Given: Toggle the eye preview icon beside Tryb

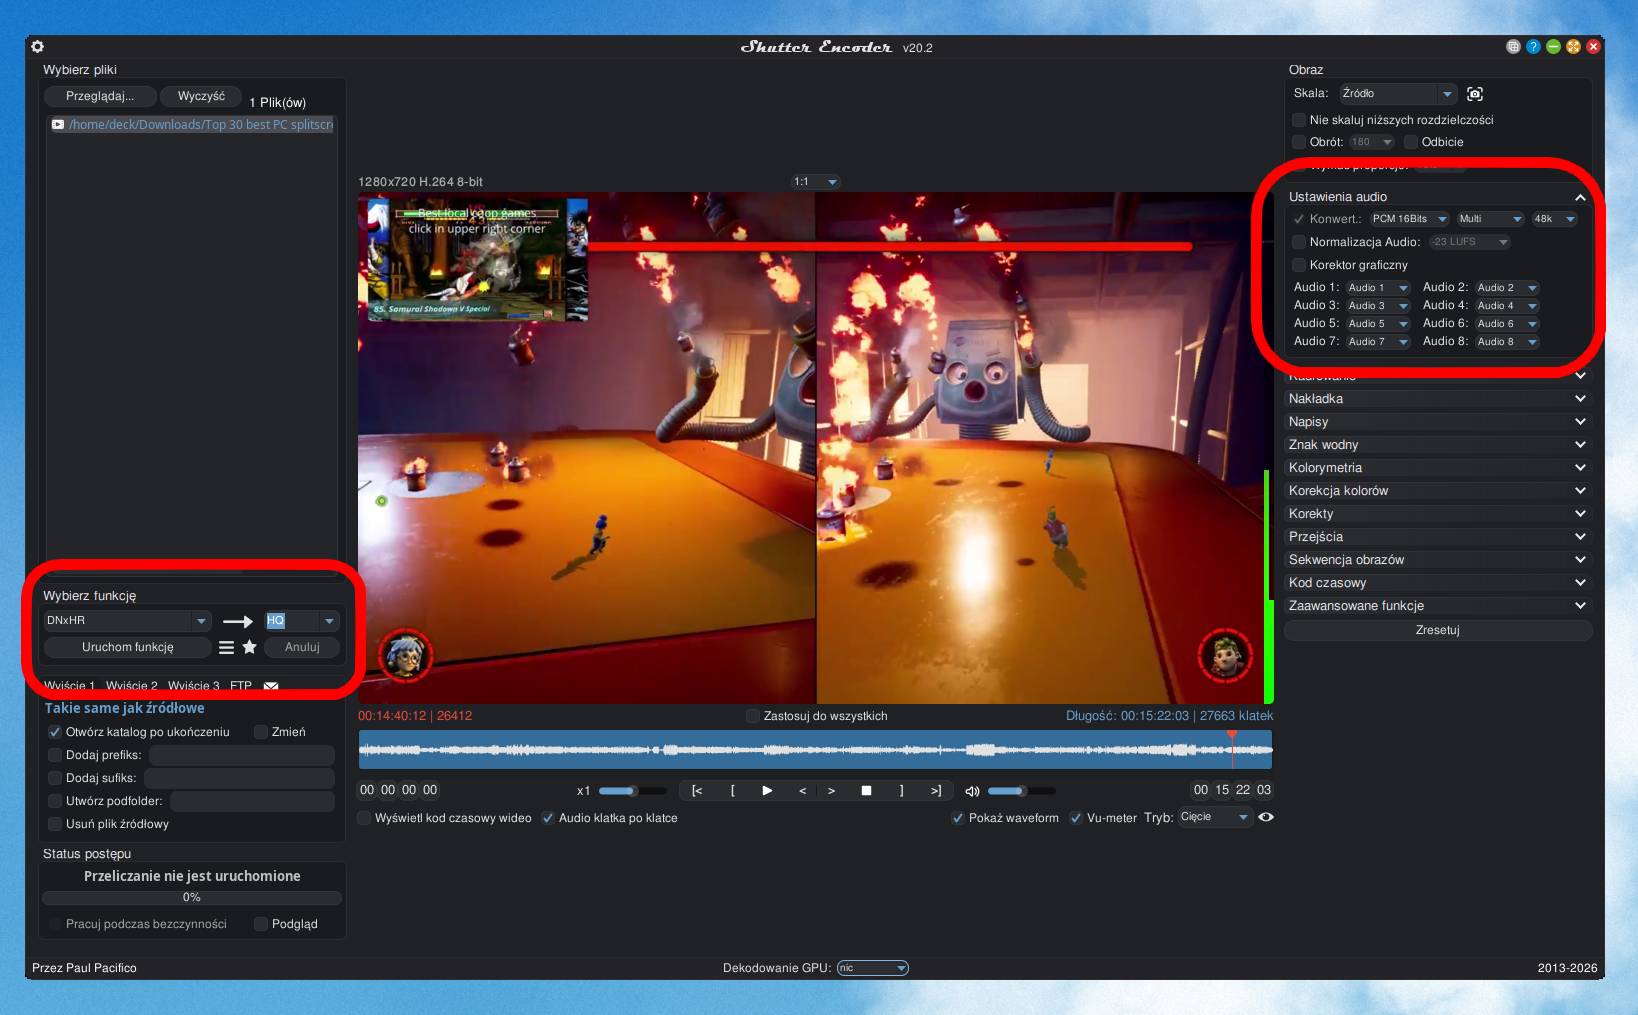Looking at the screenshot, I should (x=1266, y=817).
